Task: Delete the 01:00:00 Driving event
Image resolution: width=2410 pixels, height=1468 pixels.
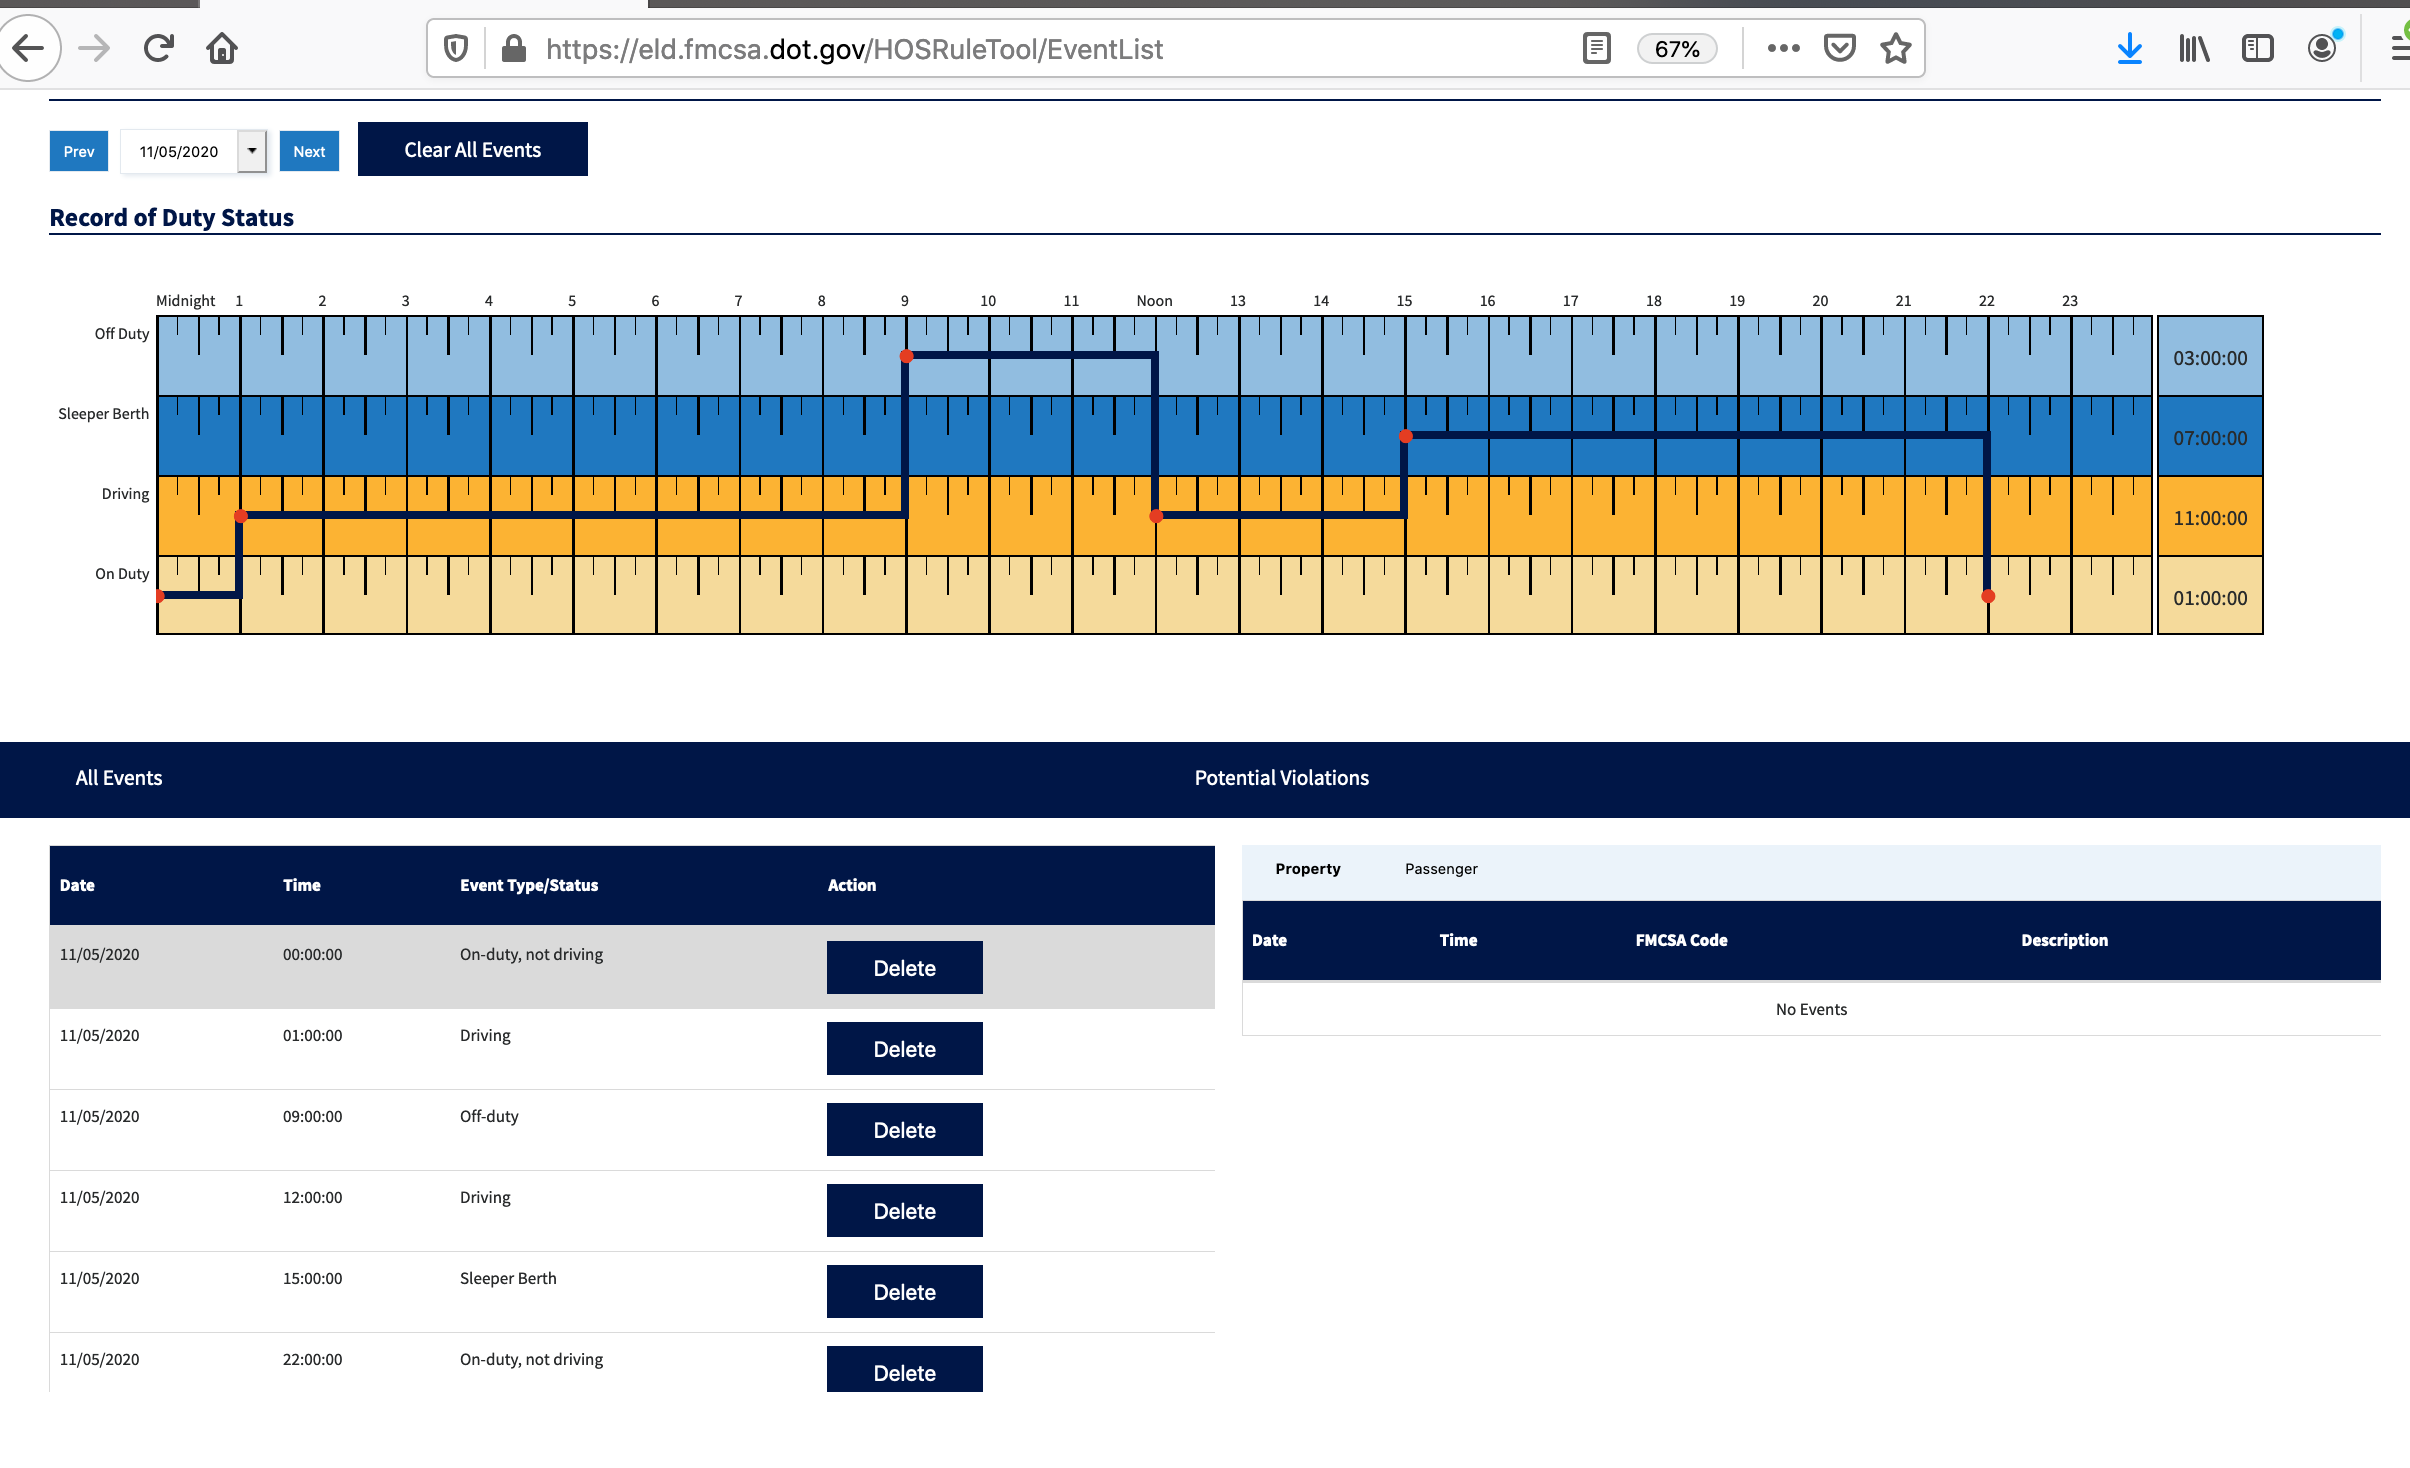Action: [905, 1048]
